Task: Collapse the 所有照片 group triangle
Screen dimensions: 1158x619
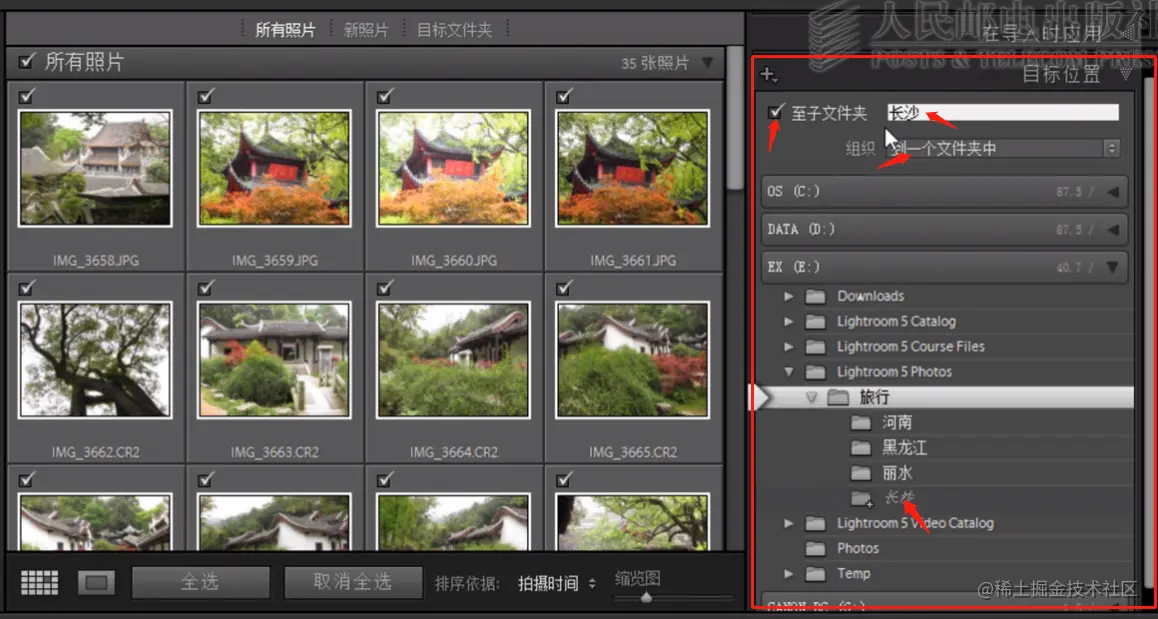Action: point(708,63)
